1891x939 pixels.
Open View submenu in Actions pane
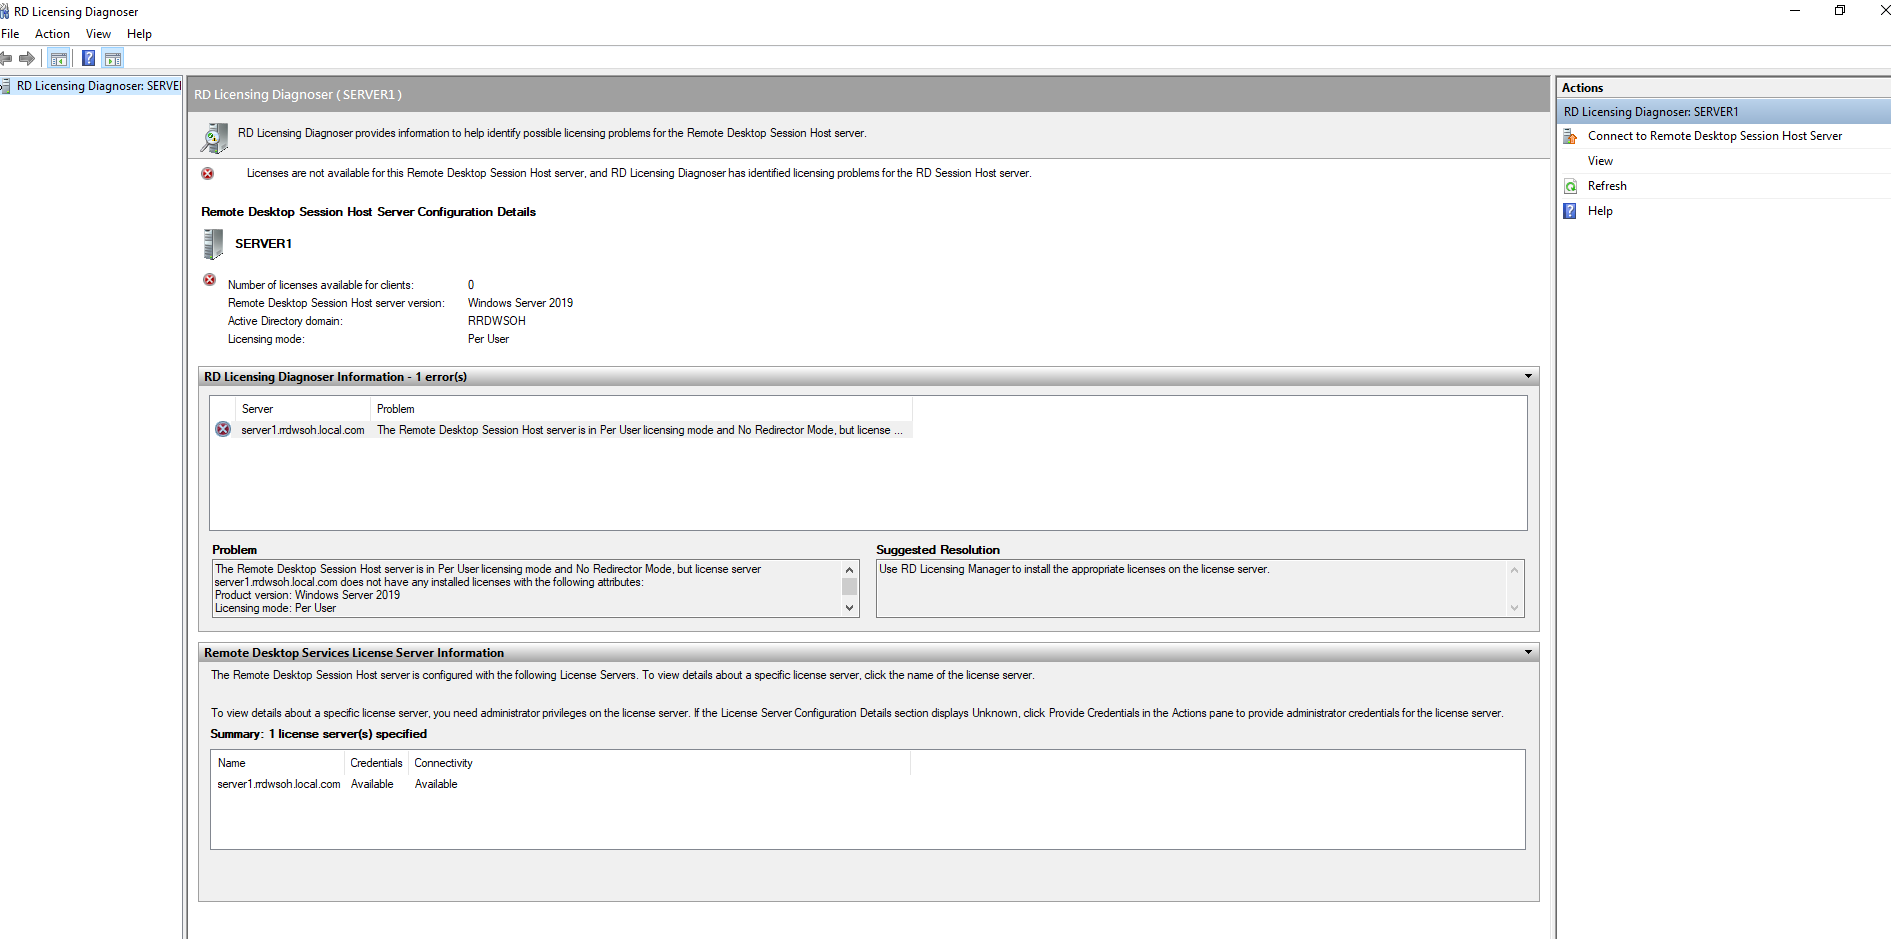[x=1600, y=161]
